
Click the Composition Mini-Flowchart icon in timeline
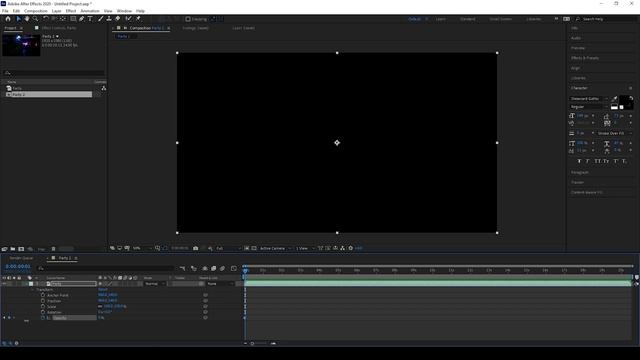pyautogui.click(x=182, y=268)
